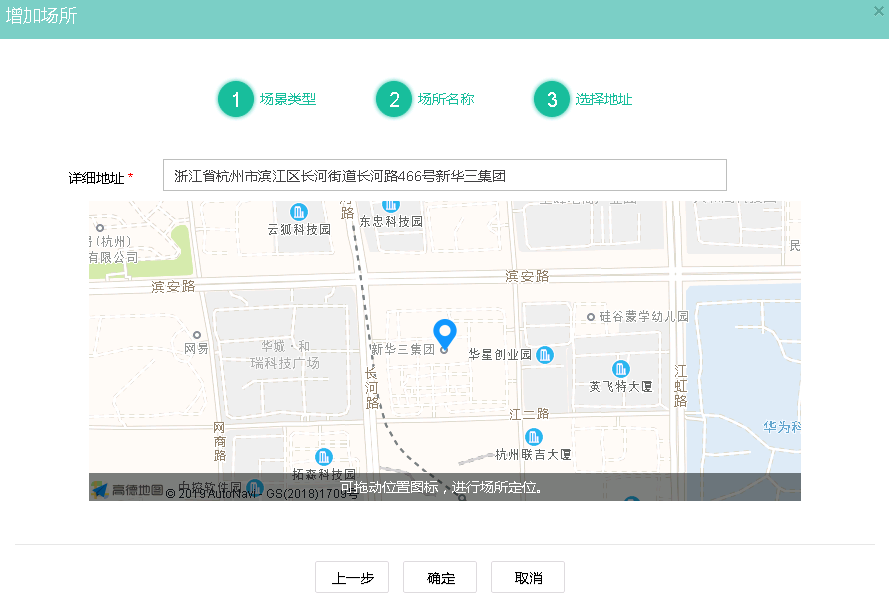Click the 东忠科技园 map label
Screen dimensions: 889x597
[391, 222]
